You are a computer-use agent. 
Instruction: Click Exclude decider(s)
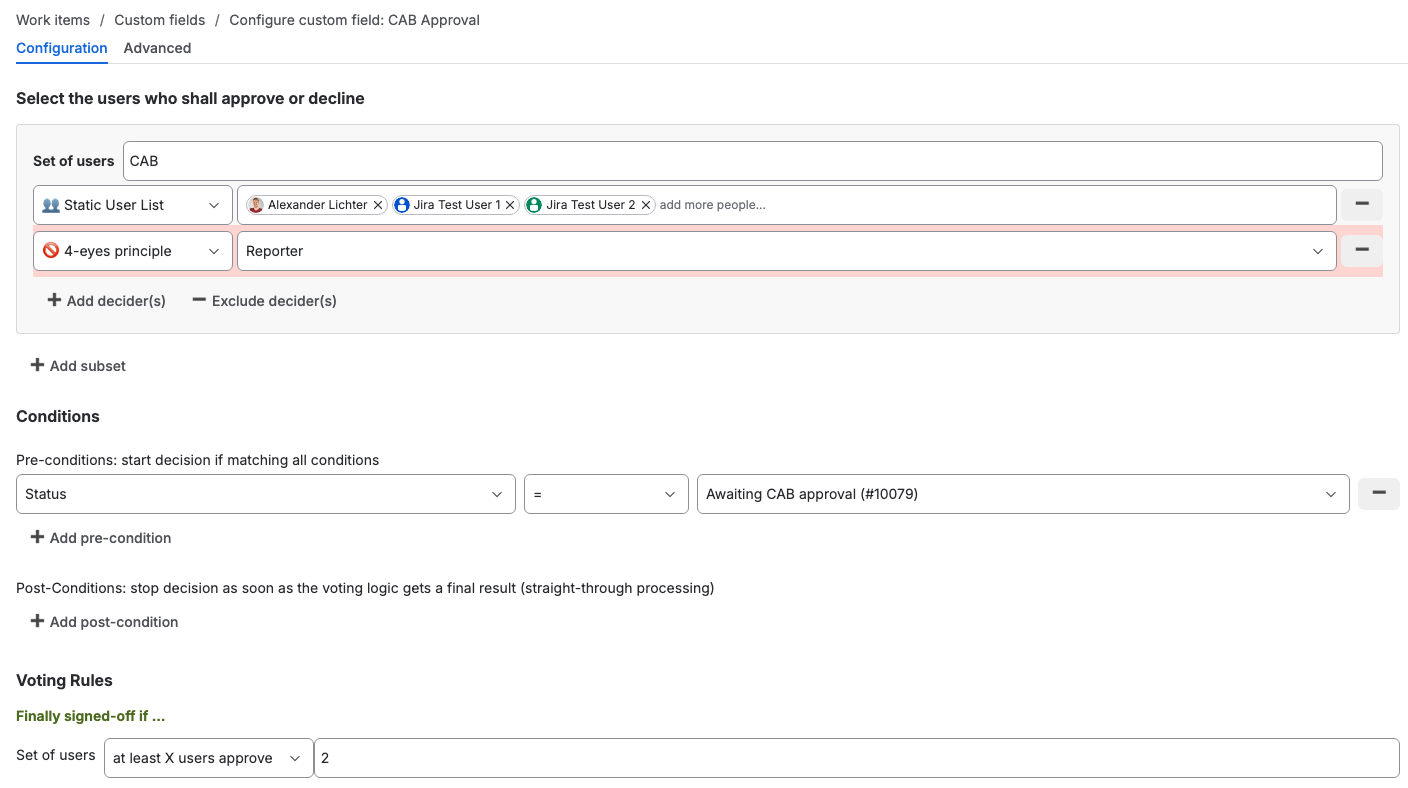[x=264, y=301]
